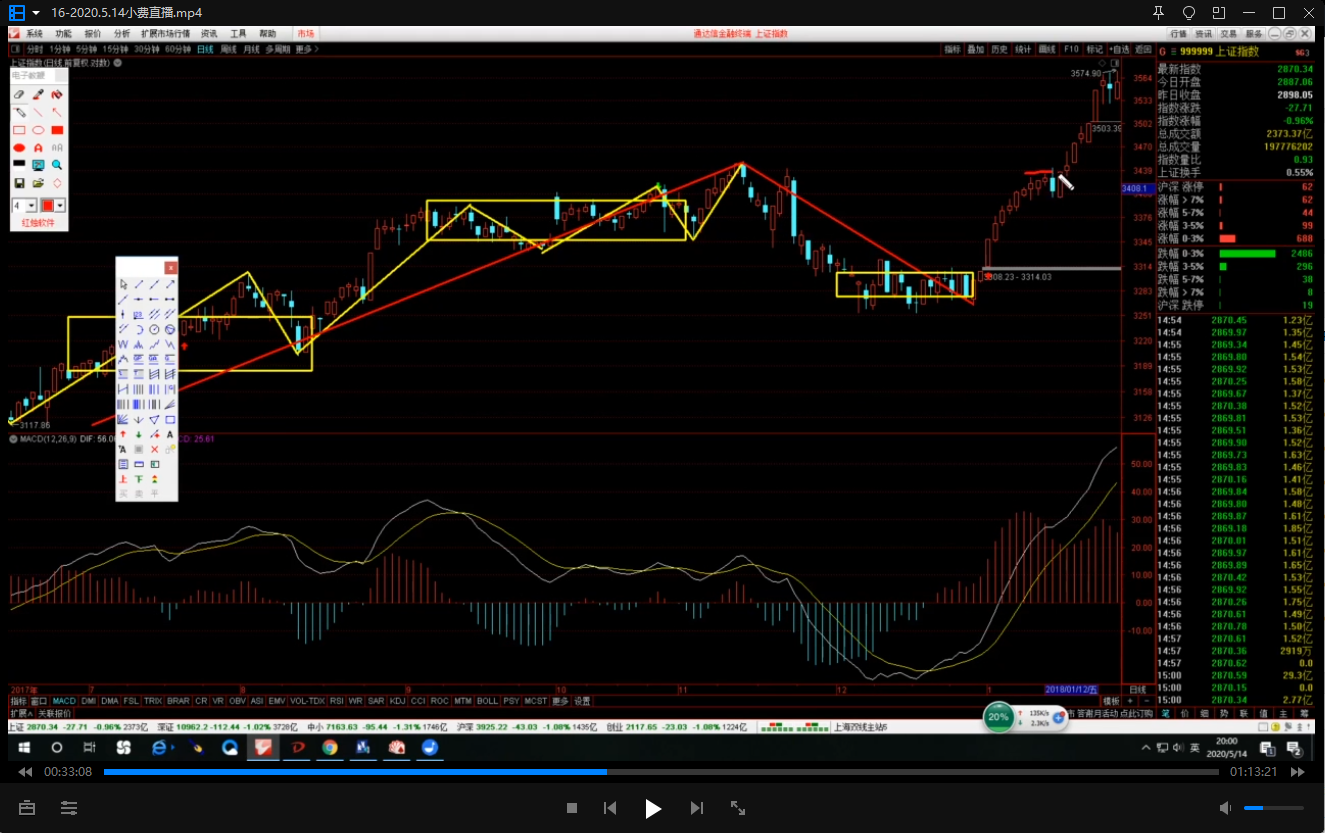Open the playlist panel icon at bottom-left

click(27, 807)
